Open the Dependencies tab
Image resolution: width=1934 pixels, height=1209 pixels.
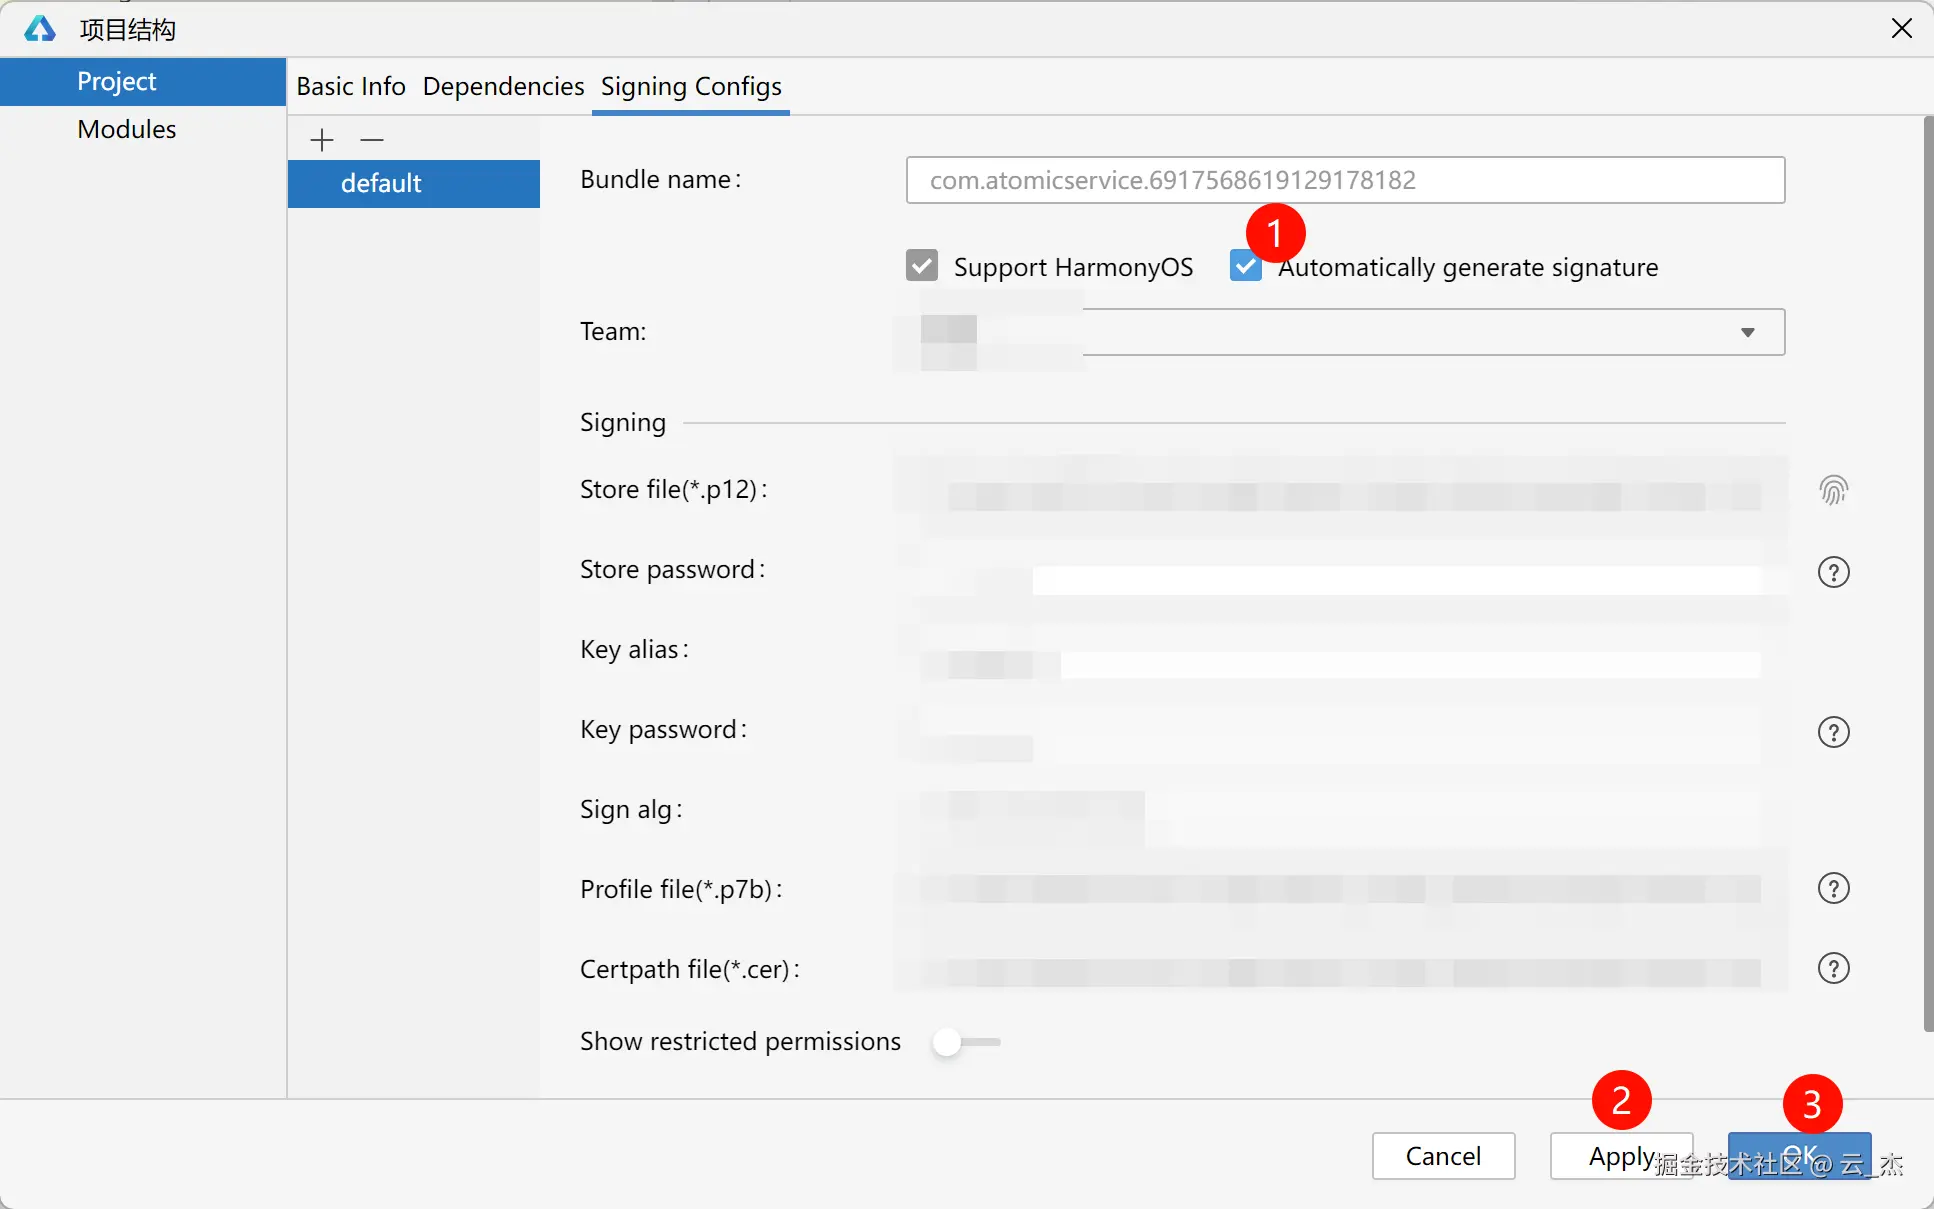click(x=503, y=87)
